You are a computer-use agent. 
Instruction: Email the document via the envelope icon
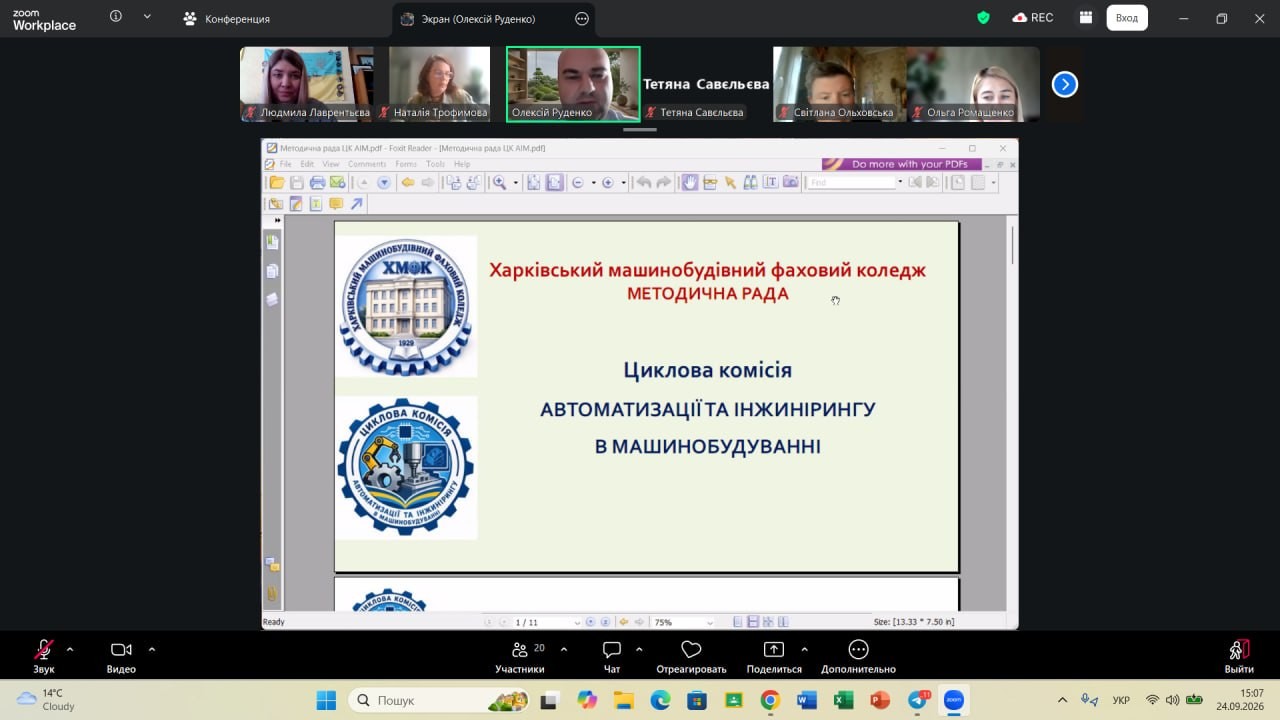point(338,182)
